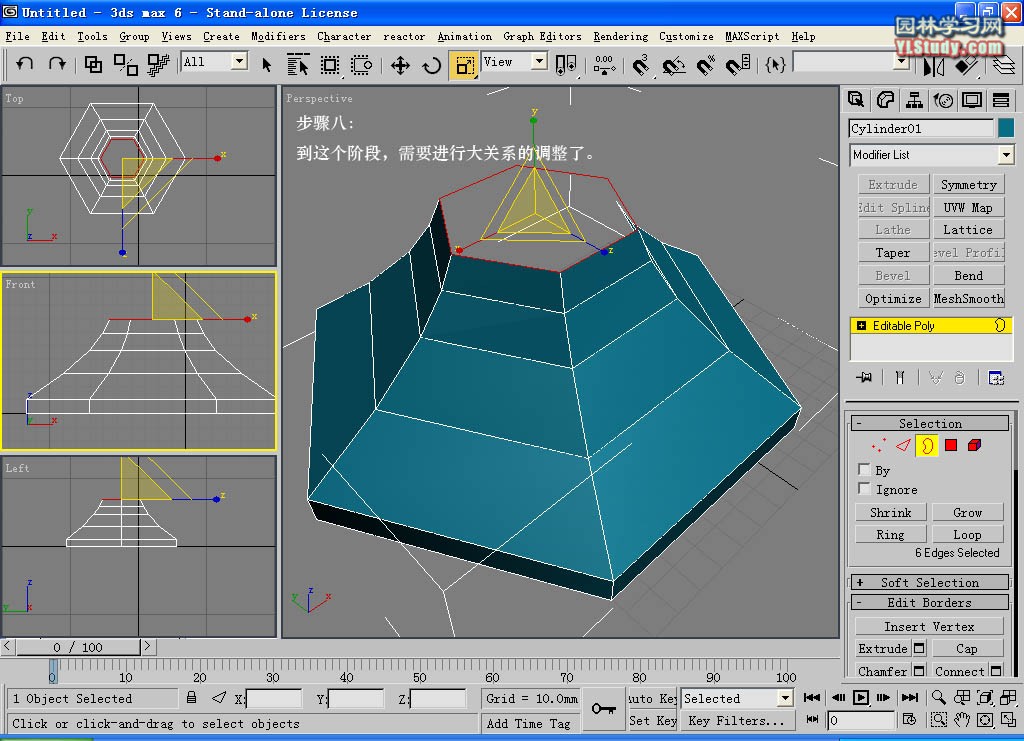Click the Grow selection button
Screen dimensions: 1024x741
point(967,512)
